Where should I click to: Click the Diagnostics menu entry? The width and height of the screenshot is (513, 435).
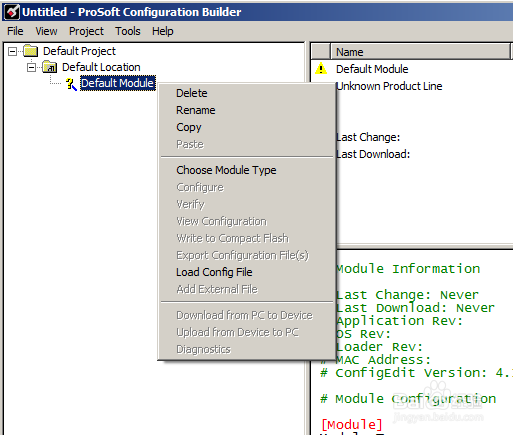(x=203, y=349)
